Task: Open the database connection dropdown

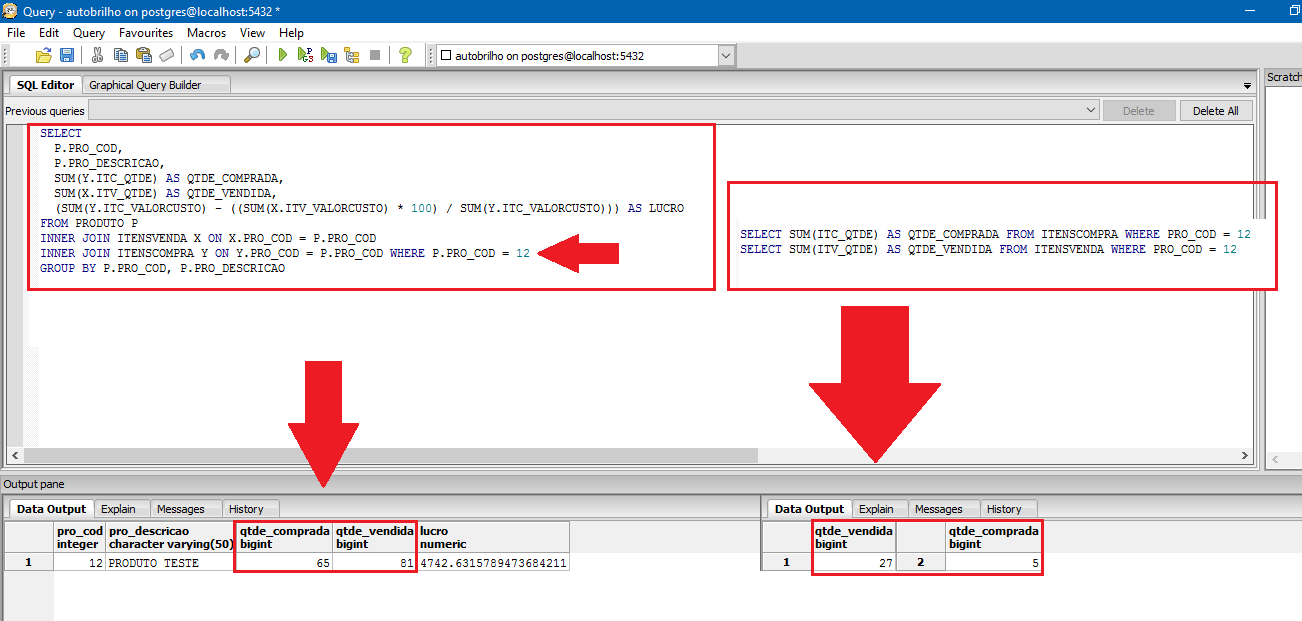Action: (x=726, y=56)
